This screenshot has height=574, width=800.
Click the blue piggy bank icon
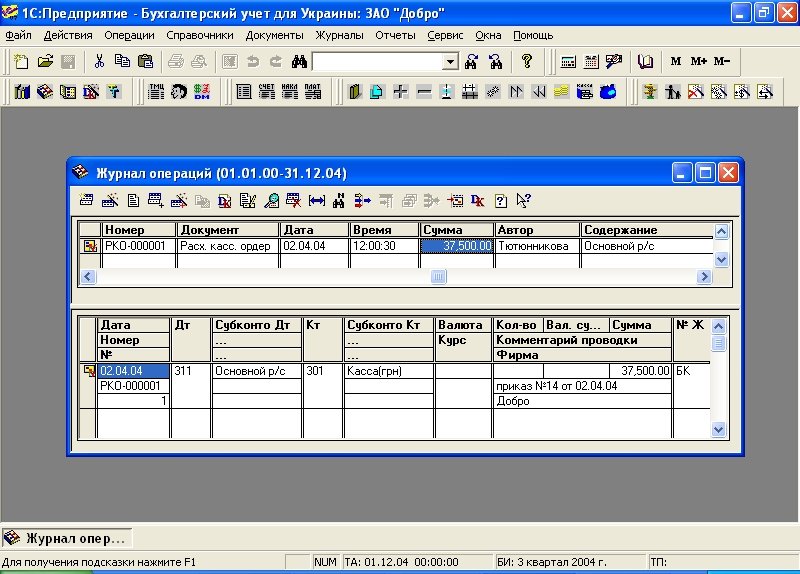coord(608,92)
